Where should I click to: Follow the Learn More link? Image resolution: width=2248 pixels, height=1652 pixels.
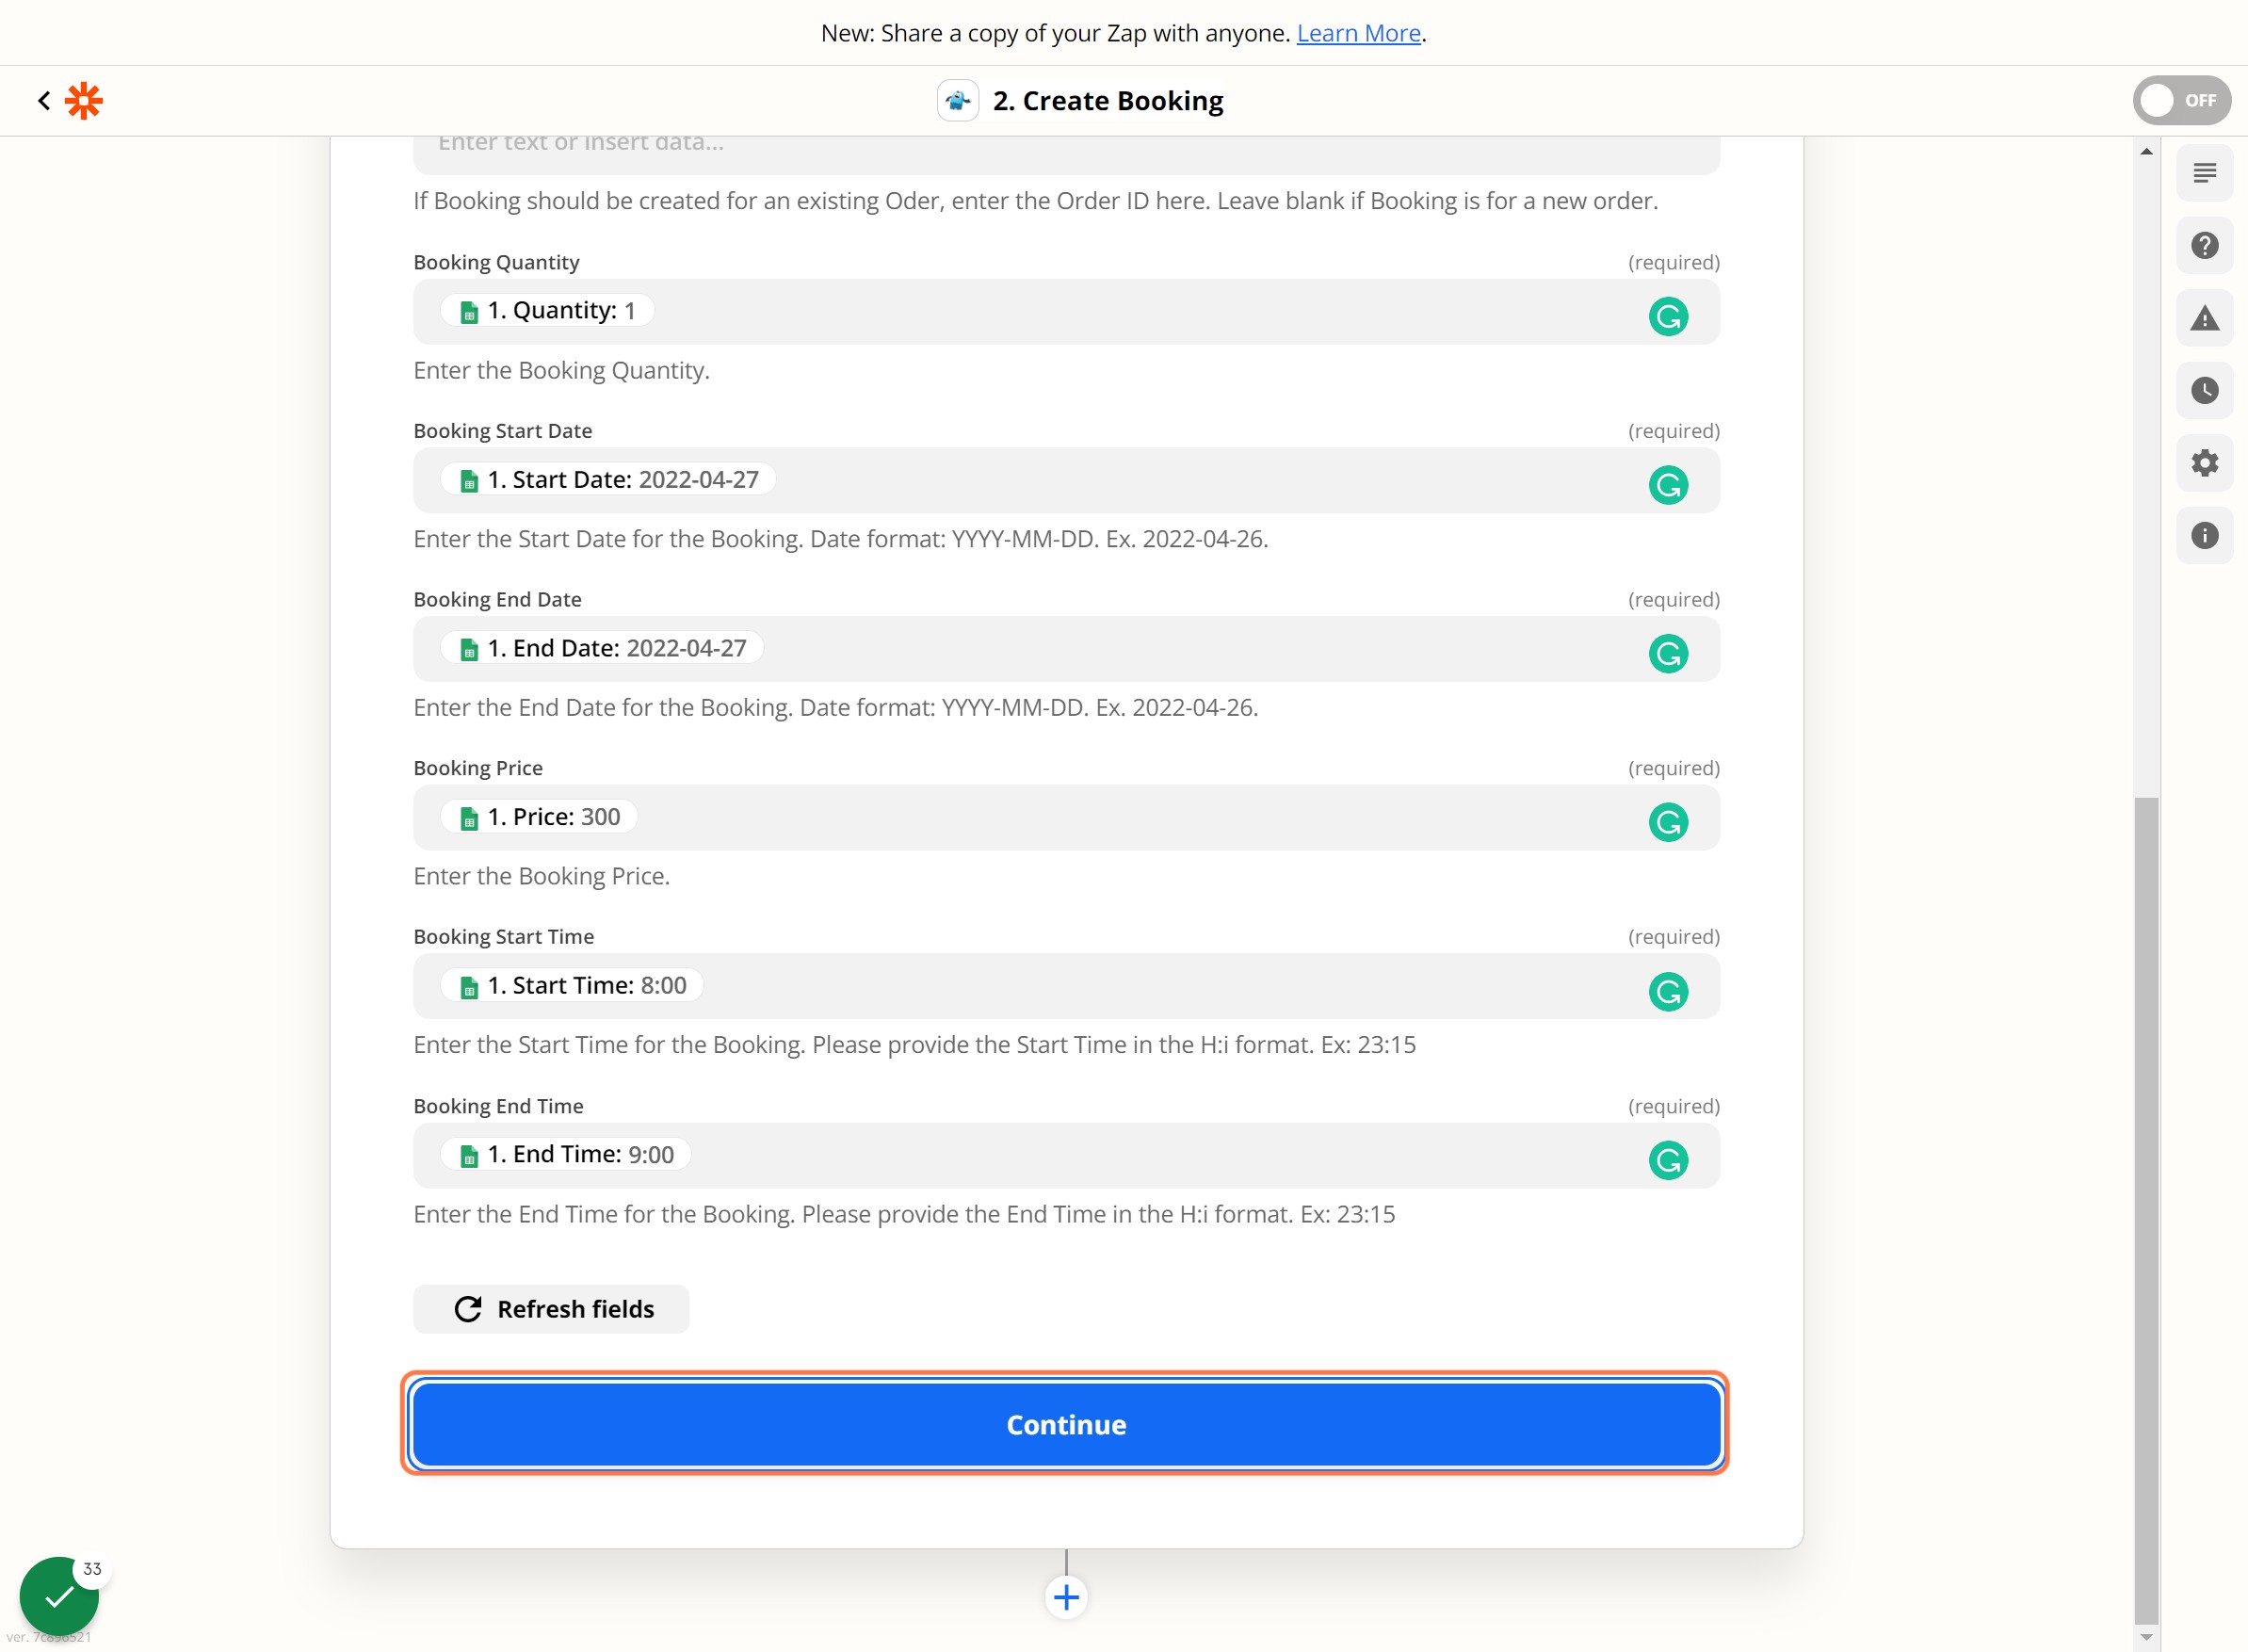pos(1358,33)
